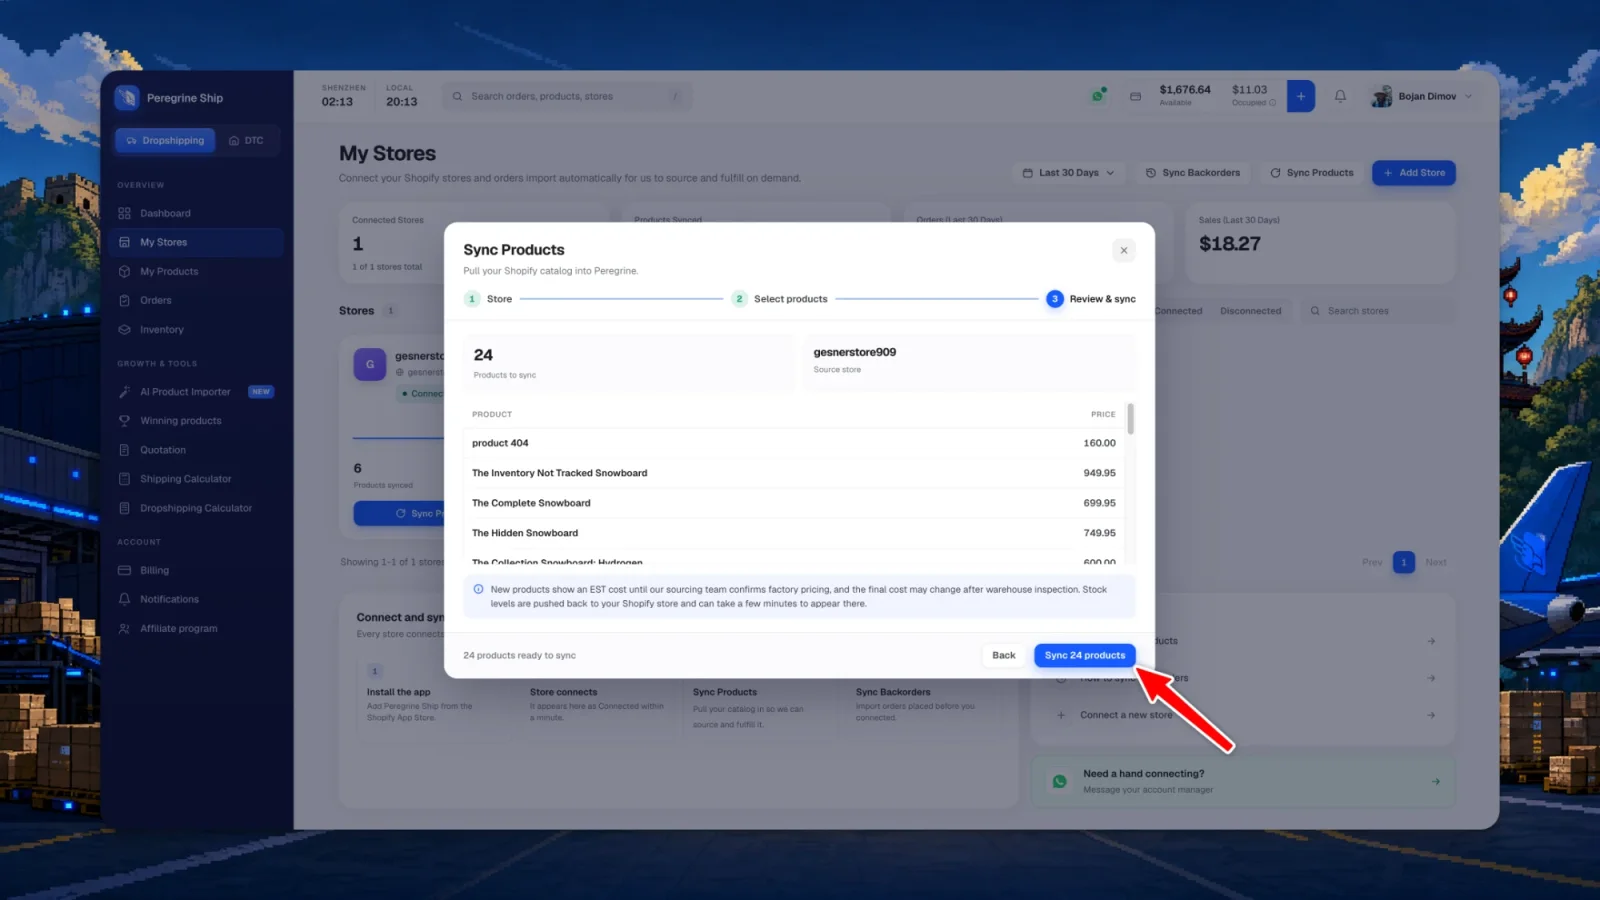Viewport: 1600px width, 900px height.
Task: Focus the search orders, products, stores field
Action: (567, 96)
